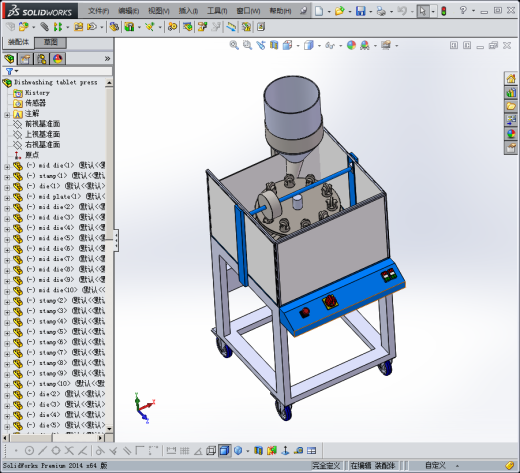The image size is (520, 473).
Task: Select the ConfigurationManager tab icon
Action: point(42,59)
